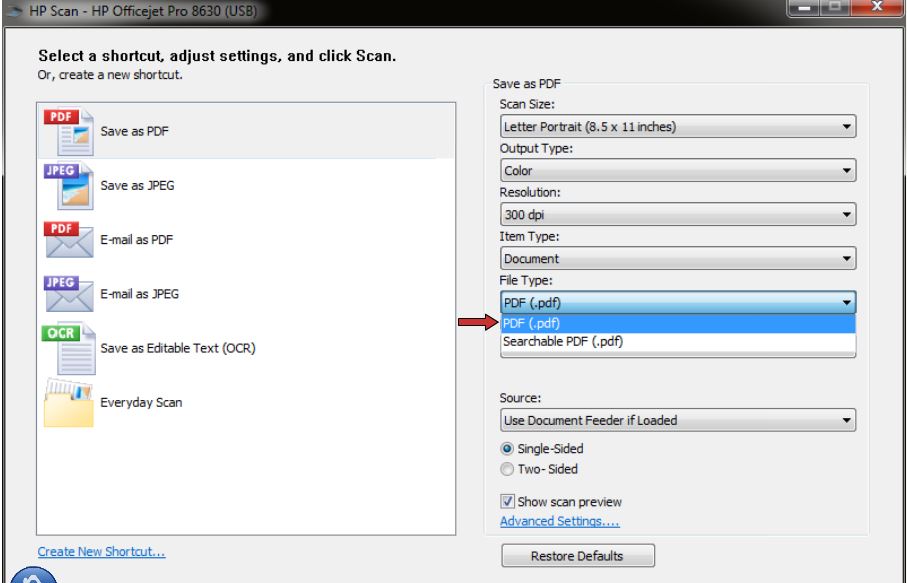The height and width of the screenshot is (583, 907).
Task: Choose the Save as JPEG shortcut icon
Action: (69, 186)
